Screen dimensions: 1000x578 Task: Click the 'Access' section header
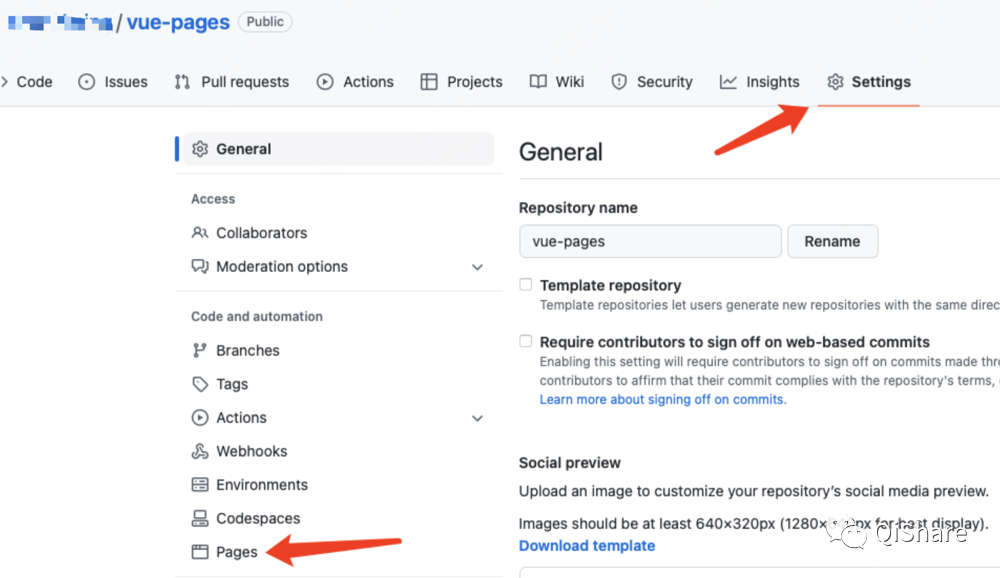pos(213,199)
